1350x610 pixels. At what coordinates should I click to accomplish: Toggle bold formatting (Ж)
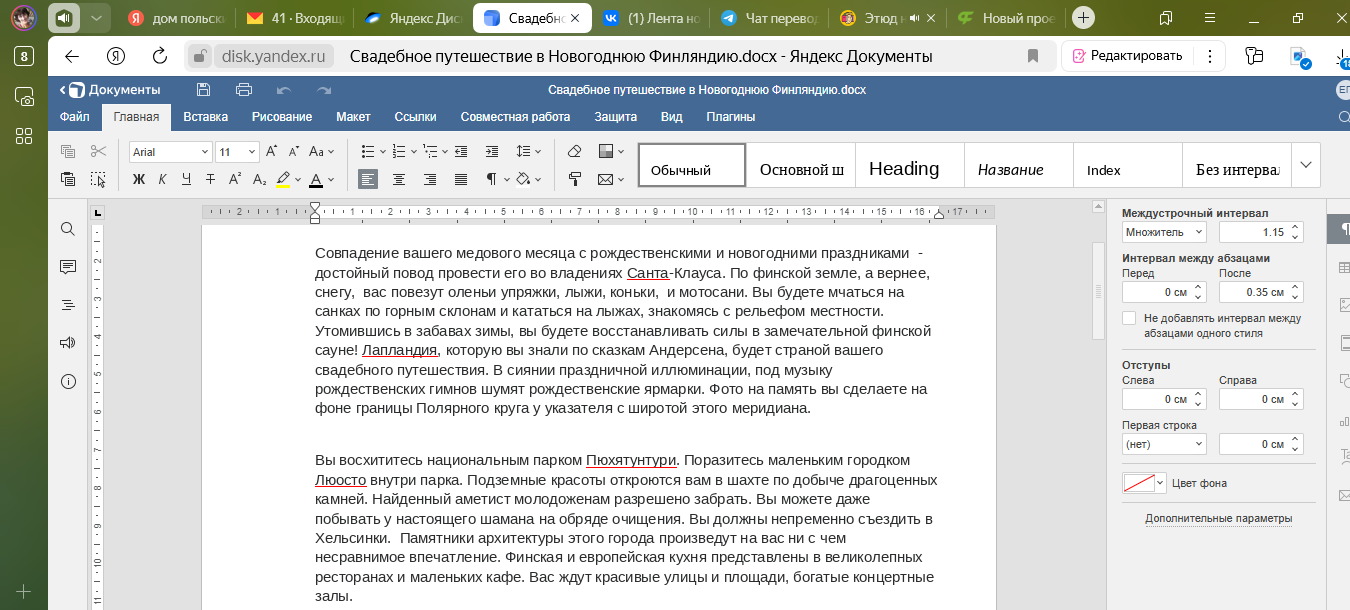[139, 180]
